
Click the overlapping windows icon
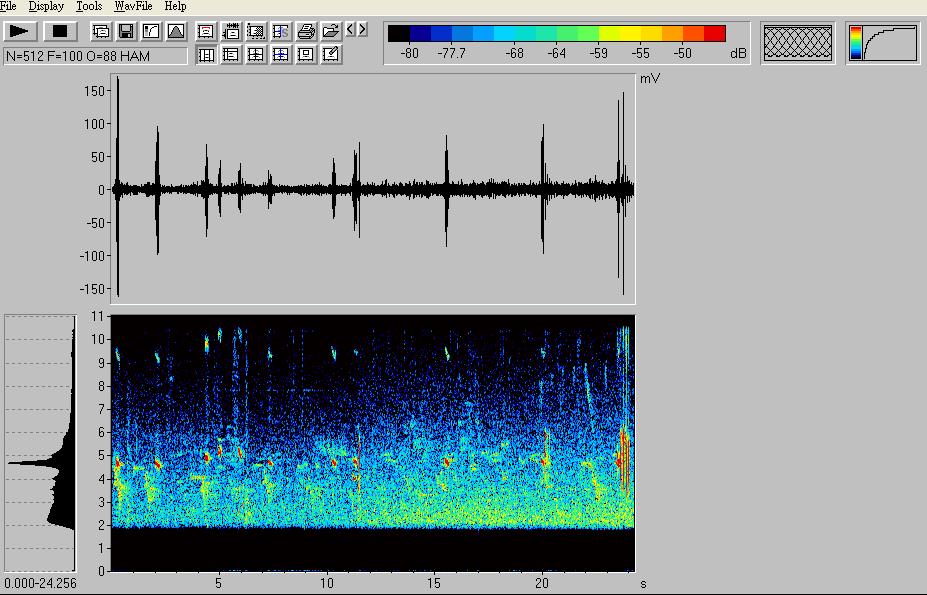click(x=101, y=31)
